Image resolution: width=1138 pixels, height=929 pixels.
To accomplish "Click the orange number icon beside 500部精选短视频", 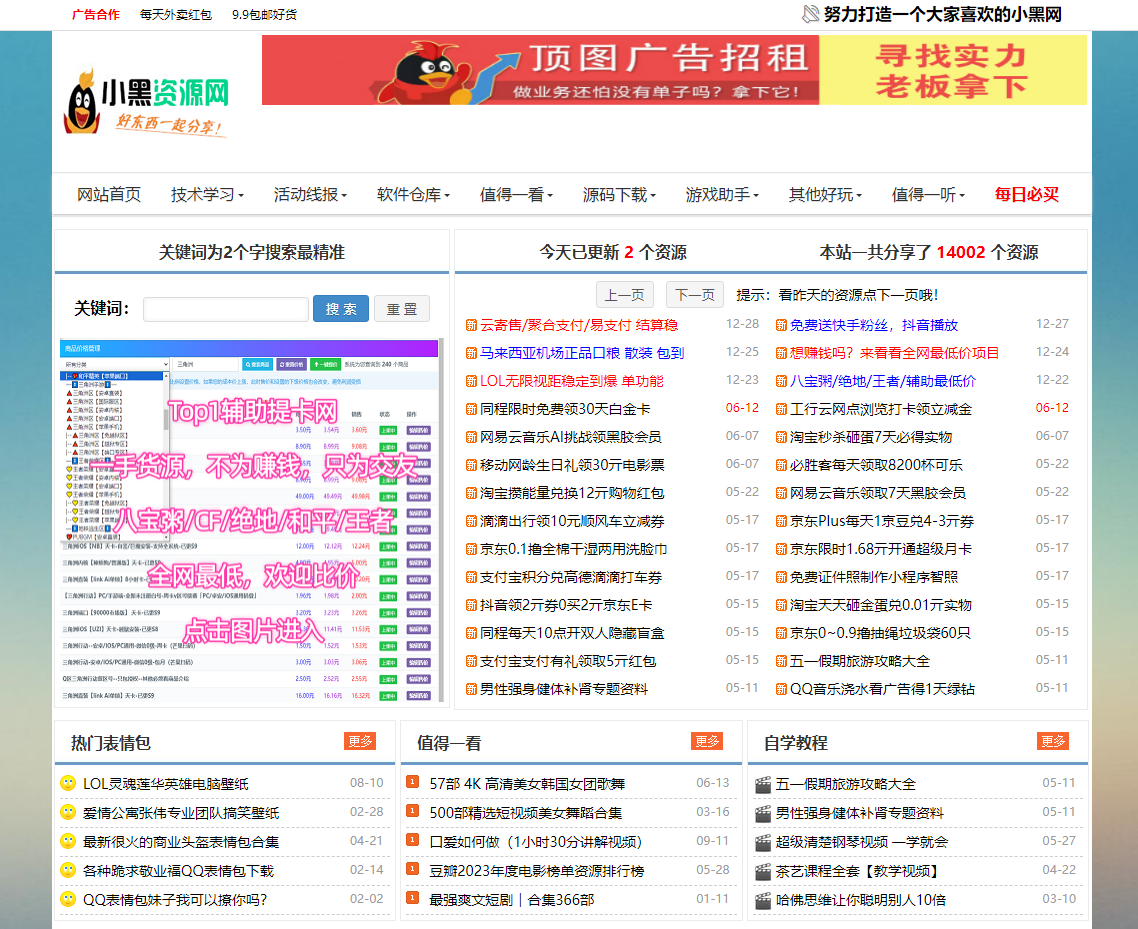I will (412, 811).
